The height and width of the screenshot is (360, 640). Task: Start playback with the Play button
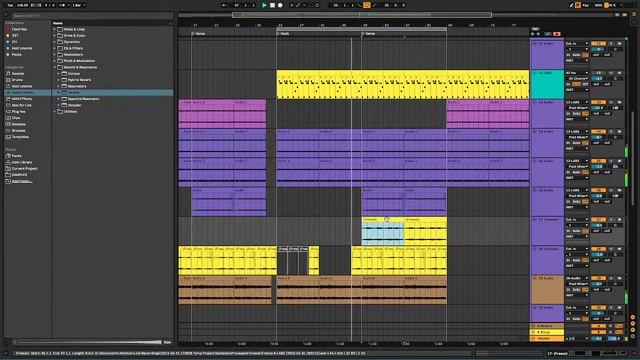pos(264,5)
